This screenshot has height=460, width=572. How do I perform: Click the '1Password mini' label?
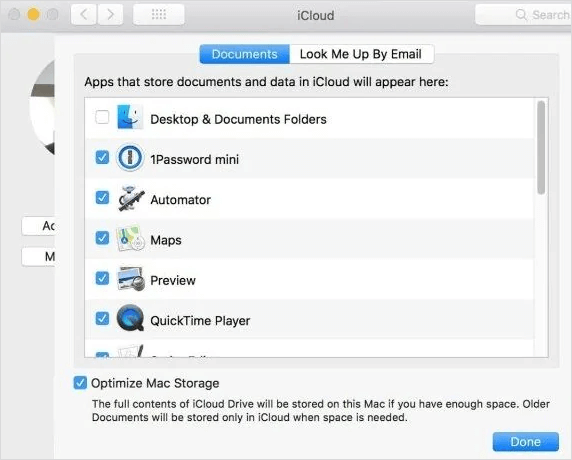(194, 159)
